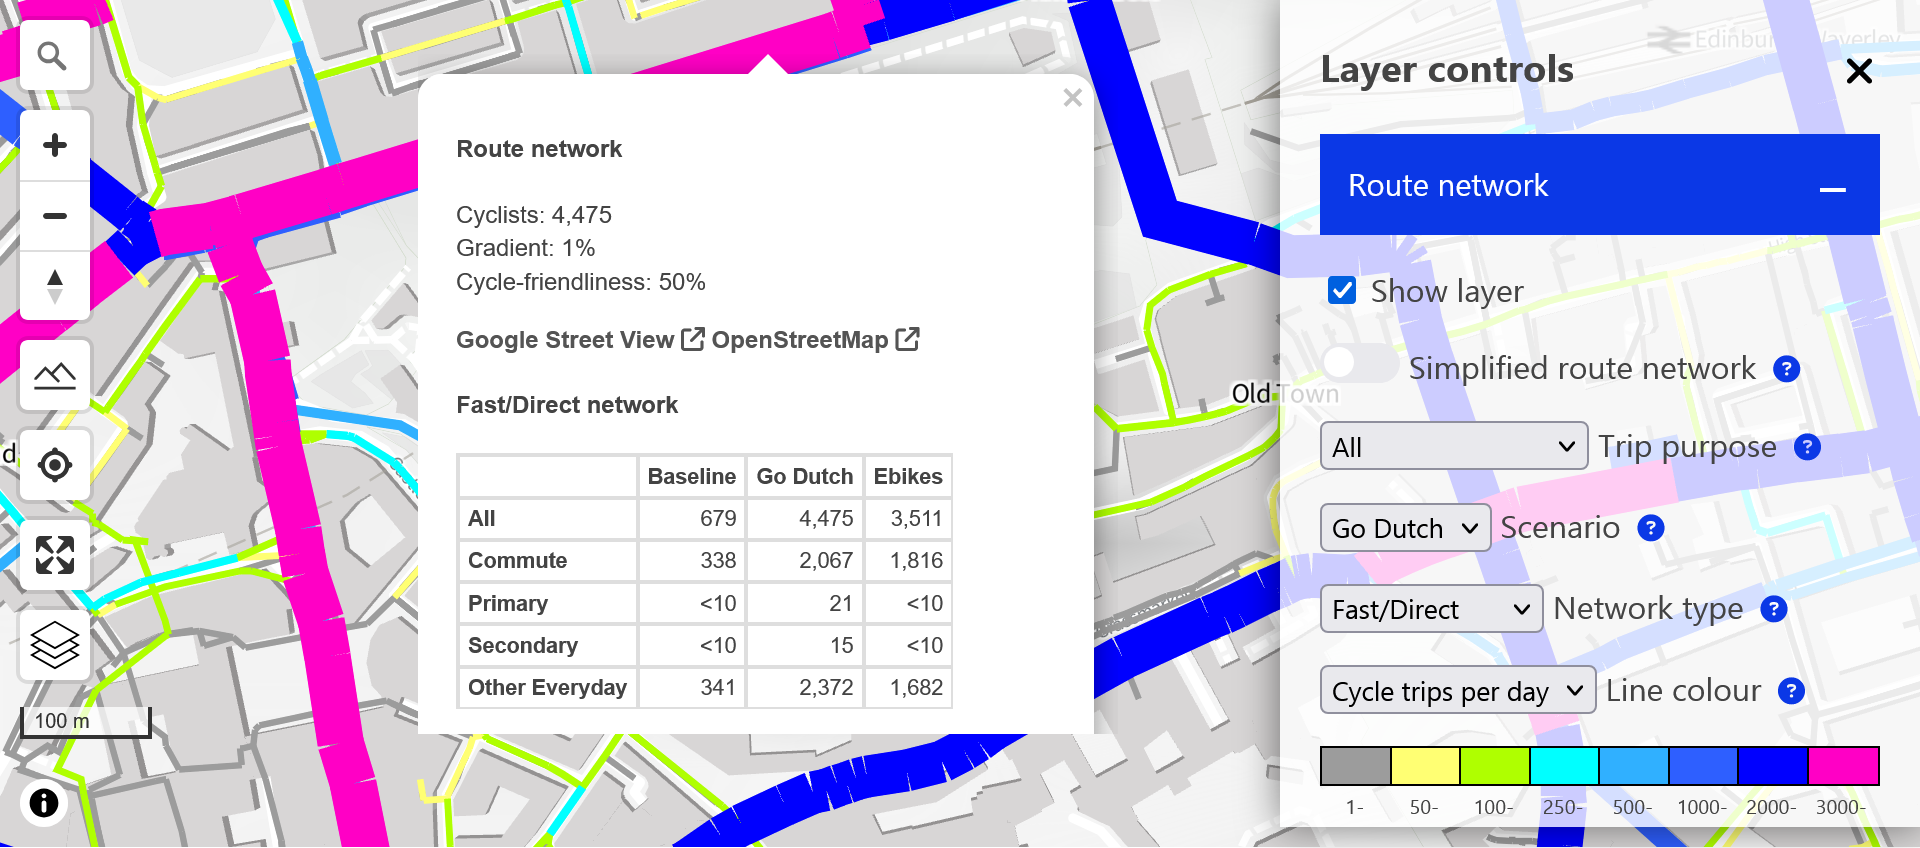Uncheck the Show layer checkbox

(1342, 291)
